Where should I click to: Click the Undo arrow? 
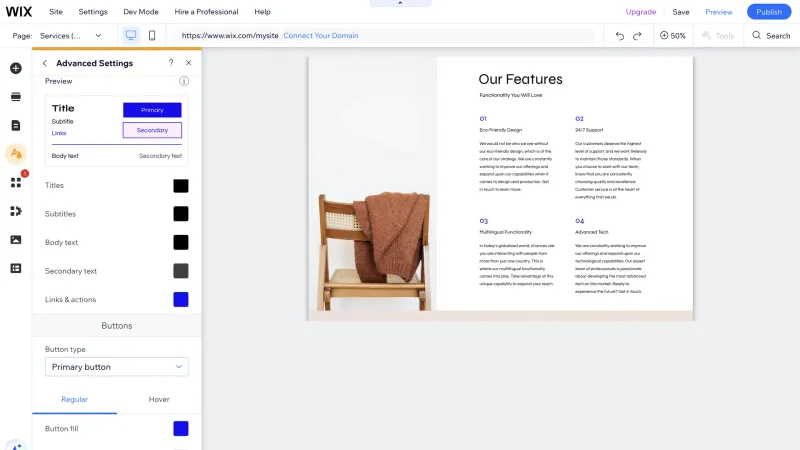(619, 36)
